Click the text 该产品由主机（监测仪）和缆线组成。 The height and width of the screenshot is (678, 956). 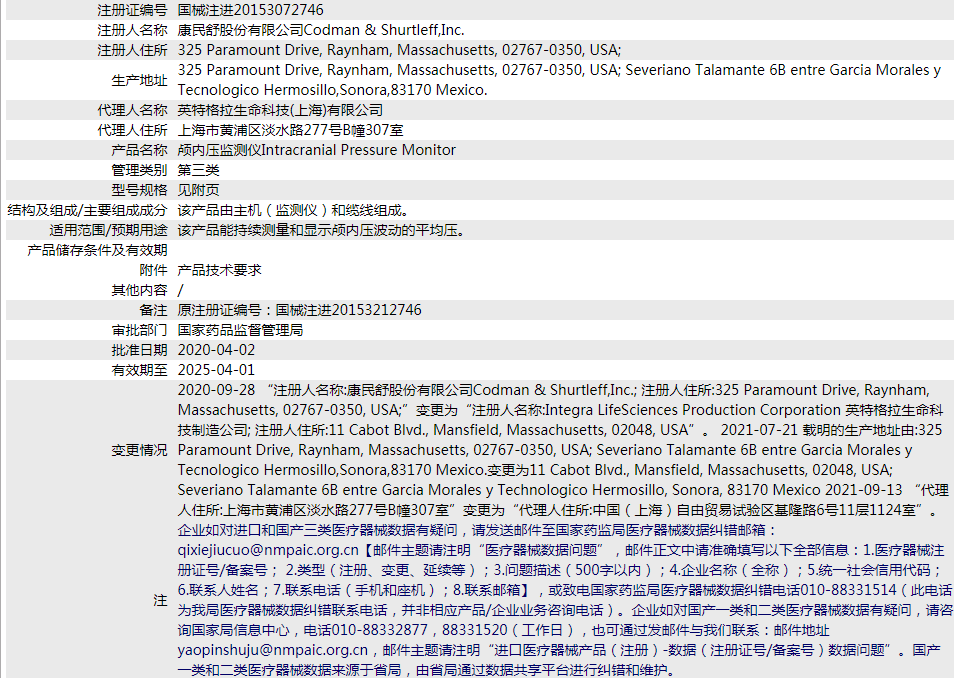coord(296,210)
